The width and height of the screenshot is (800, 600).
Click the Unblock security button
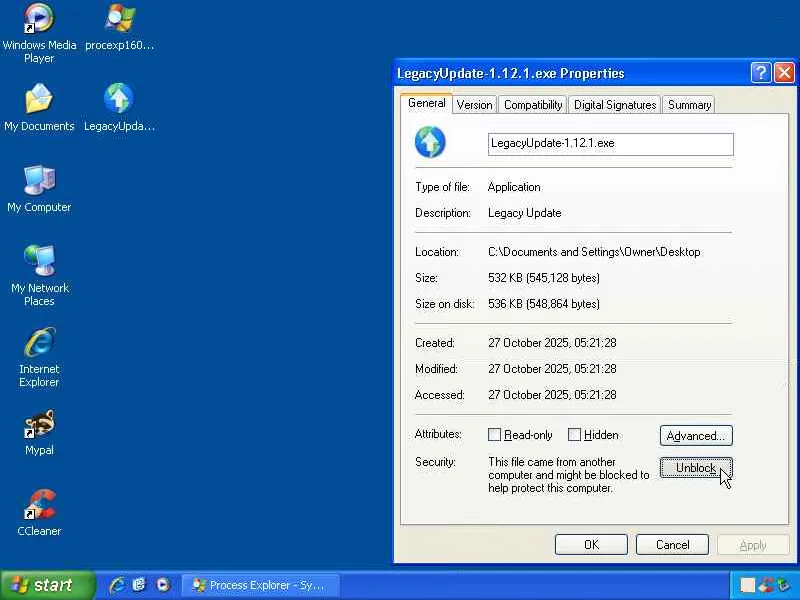[696, 467]
